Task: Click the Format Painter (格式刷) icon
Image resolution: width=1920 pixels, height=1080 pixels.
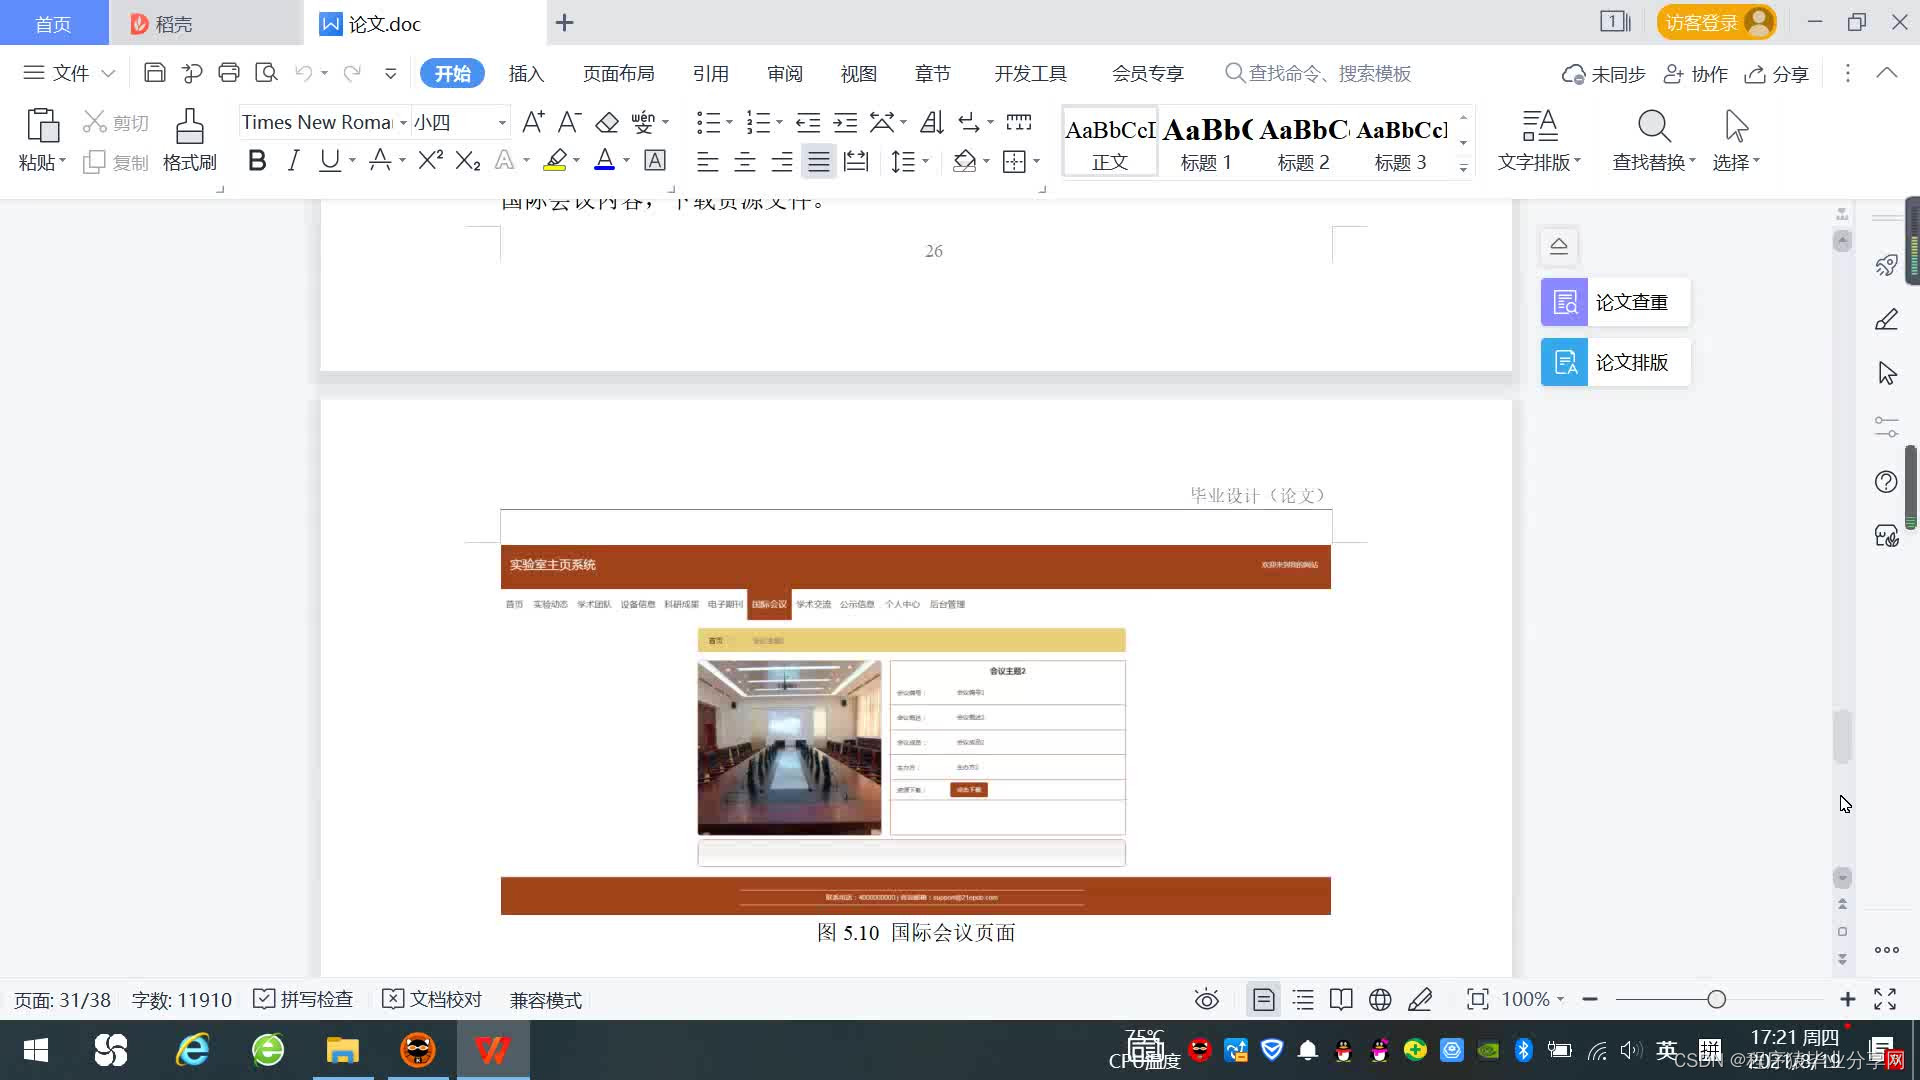Action: (x=189, y=127)
